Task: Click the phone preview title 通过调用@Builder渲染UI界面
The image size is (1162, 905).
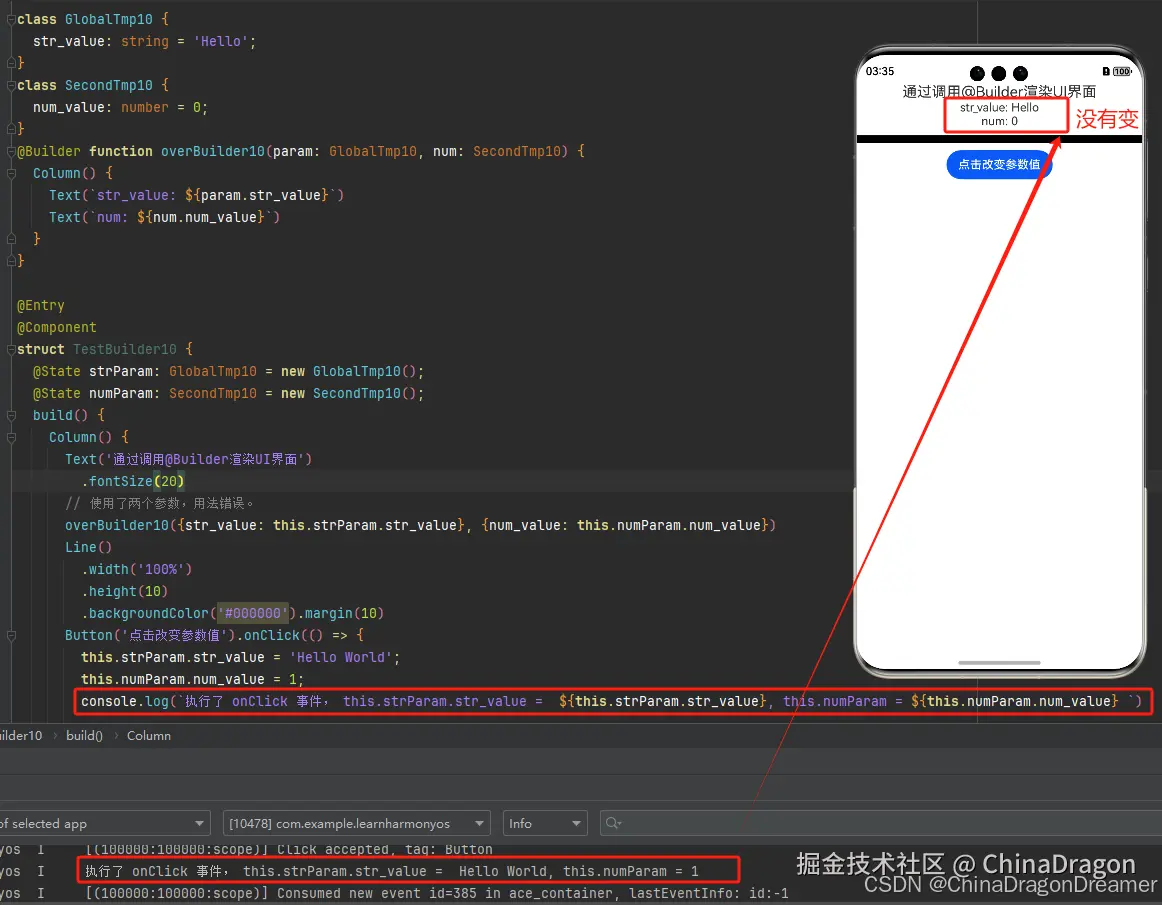Action: pos(999,91)
